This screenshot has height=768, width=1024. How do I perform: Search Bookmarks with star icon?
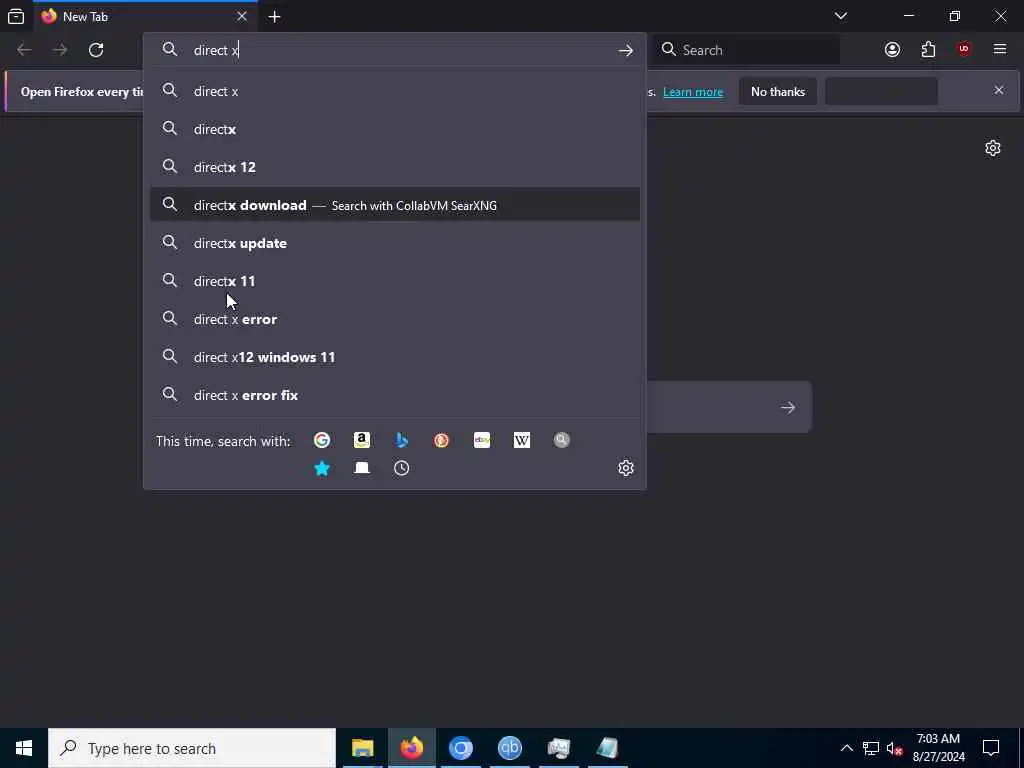(321, 468)
